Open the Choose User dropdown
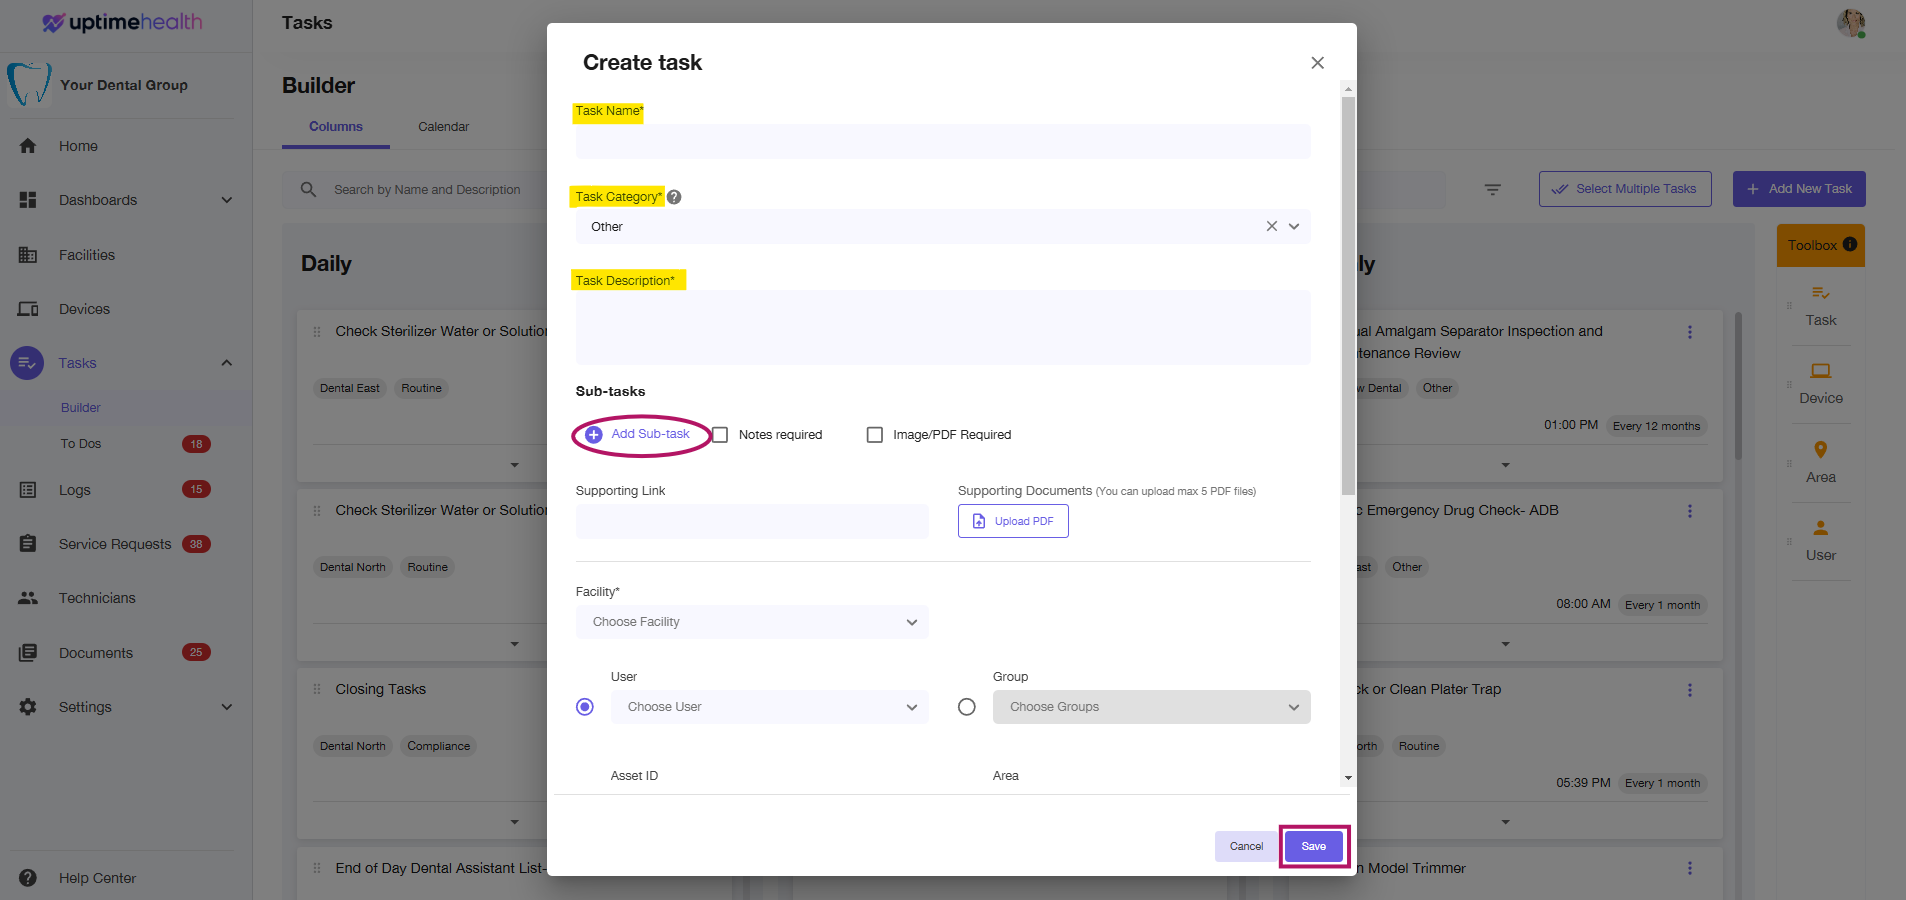This screenshot has width=1906, height=900. [770, 707]
